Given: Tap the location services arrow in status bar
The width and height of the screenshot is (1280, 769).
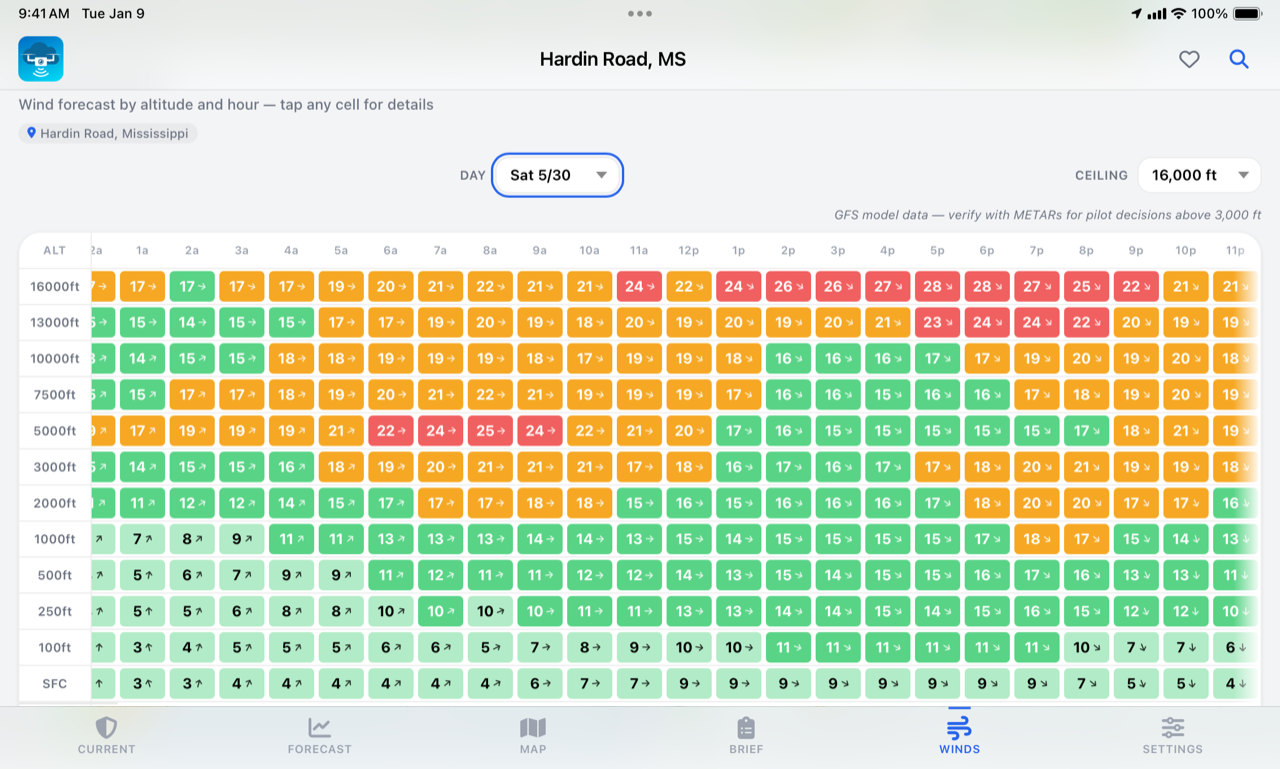Looking at the screenshot, I should [x=1136, y=14].
